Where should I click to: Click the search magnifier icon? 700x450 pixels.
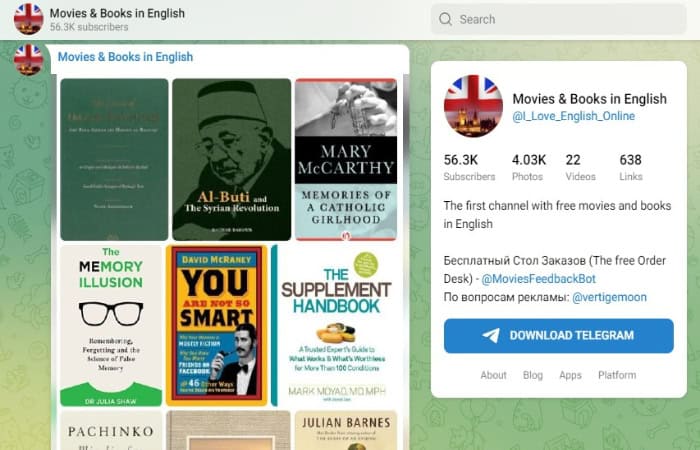coord(445,19)
